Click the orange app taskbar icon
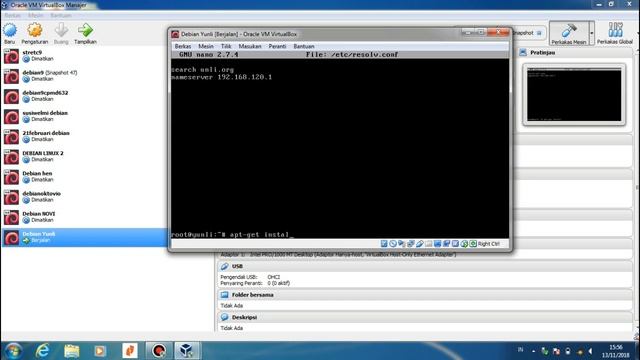 click(x=130, y=351)
